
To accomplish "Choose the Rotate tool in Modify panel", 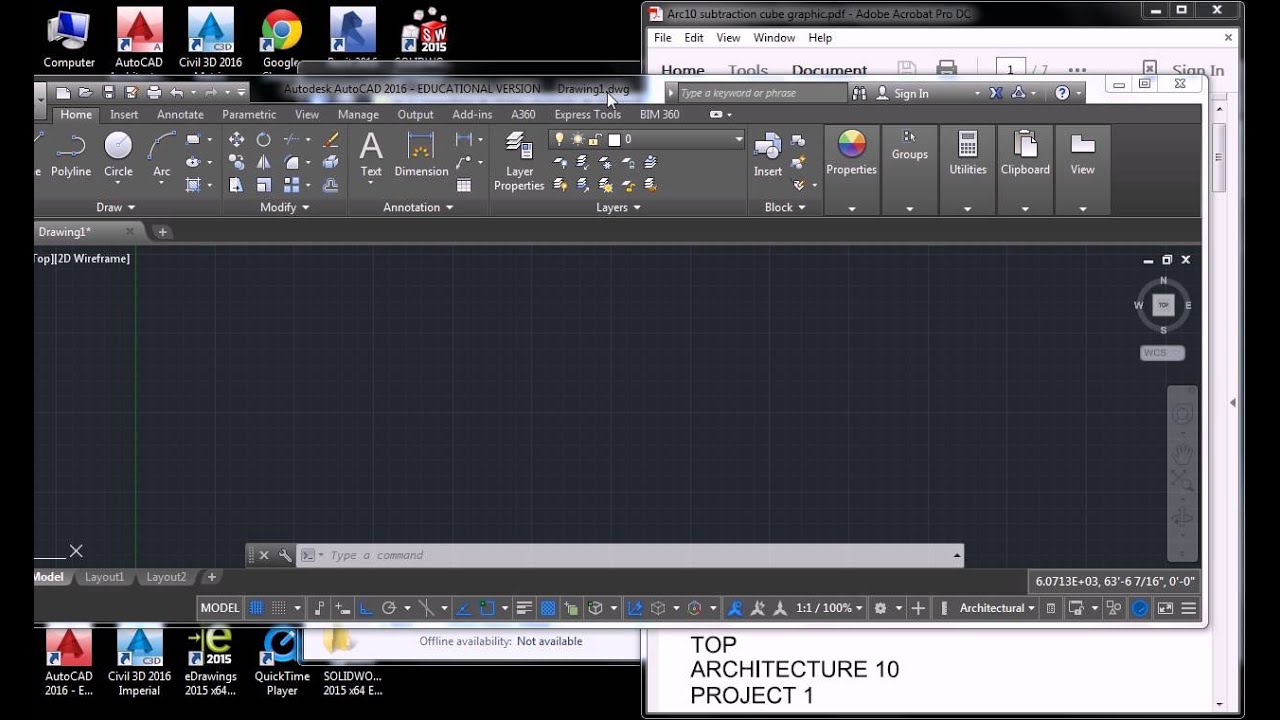I will click(263, 140).
